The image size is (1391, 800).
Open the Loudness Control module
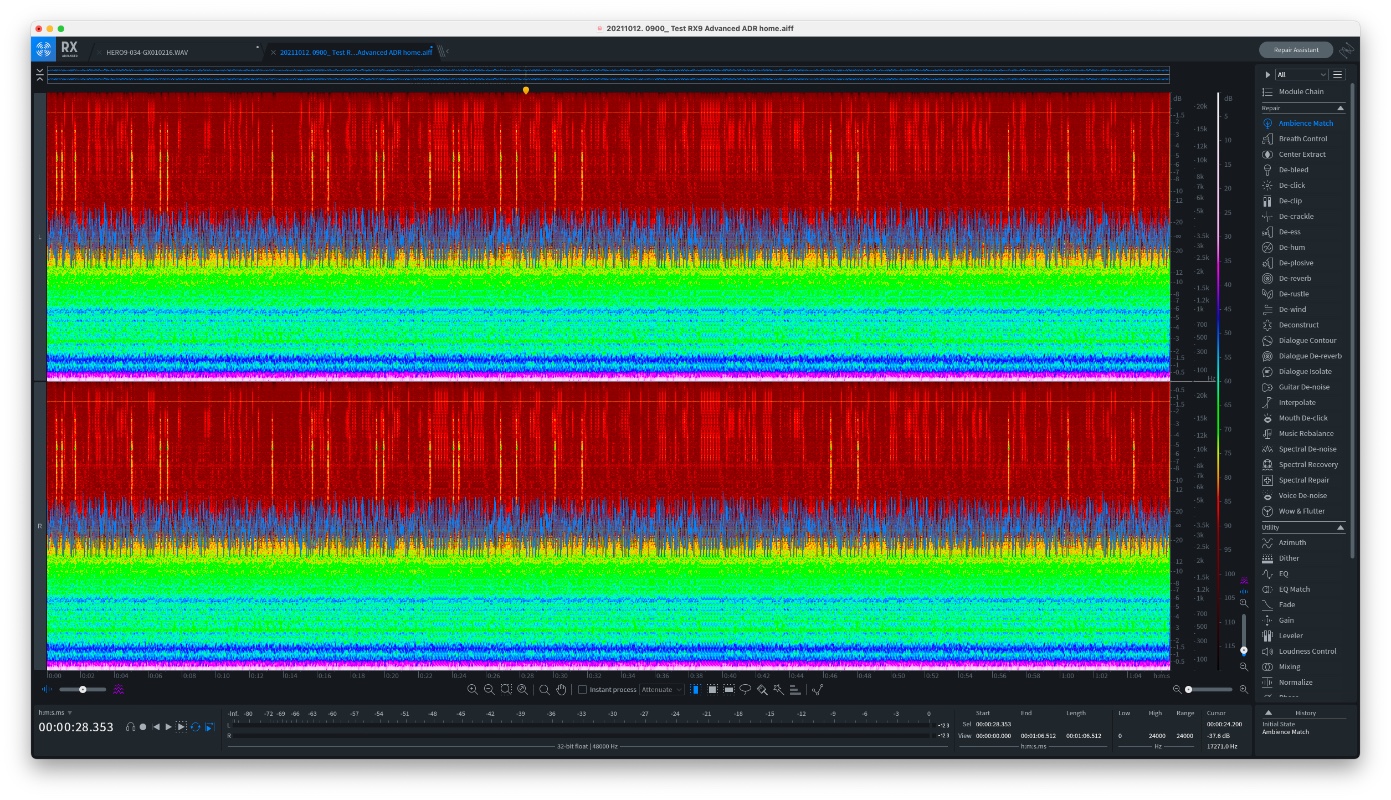tap(1307, 651)
